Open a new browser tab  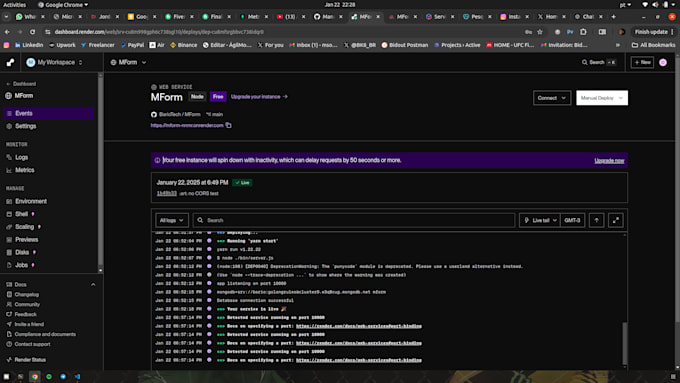pyautogui.click(x=613, y=16)
